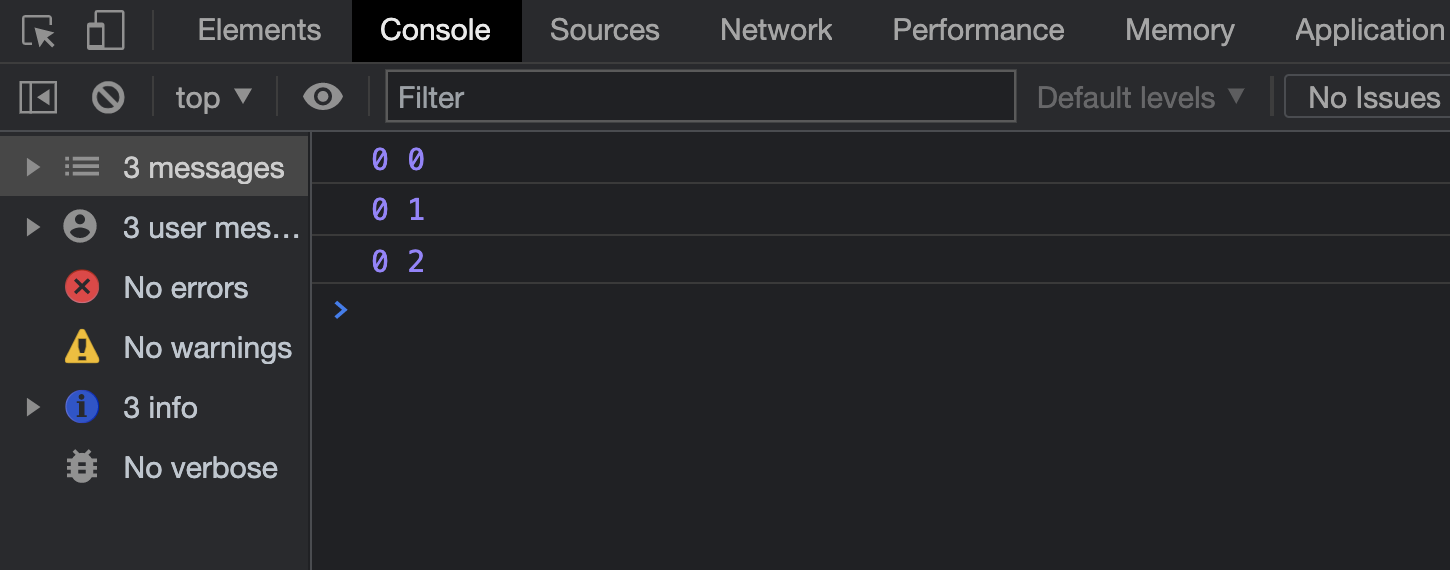Screen dimensions: 1450x570
Task: Click the No verbose bug icon
Action: [x=81, y=468]
